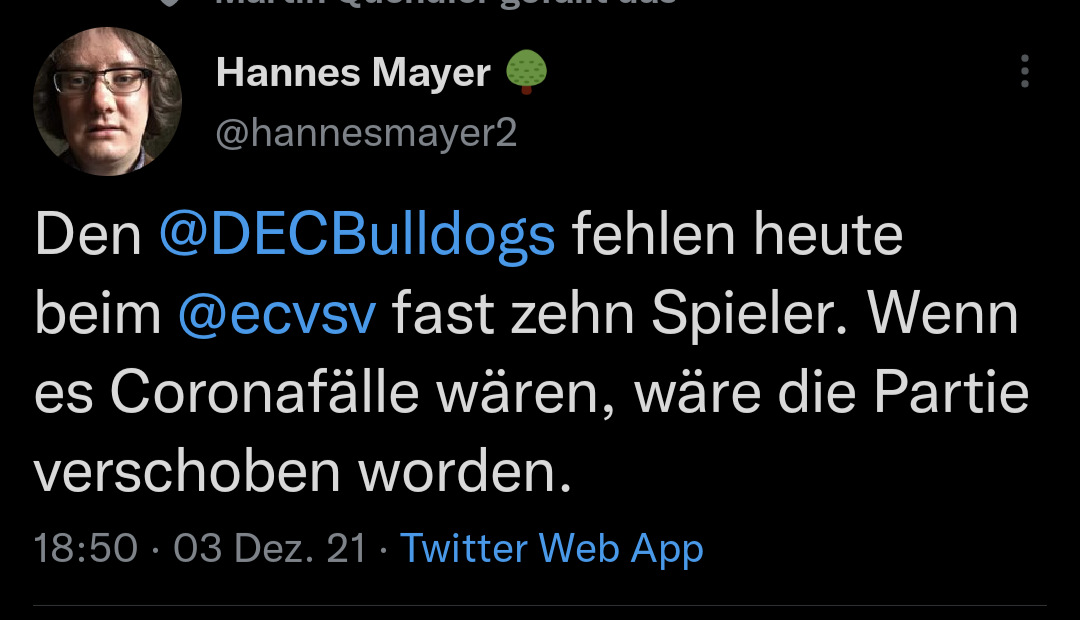Click the word "Wenn" in the tweet

click(943, 315)
